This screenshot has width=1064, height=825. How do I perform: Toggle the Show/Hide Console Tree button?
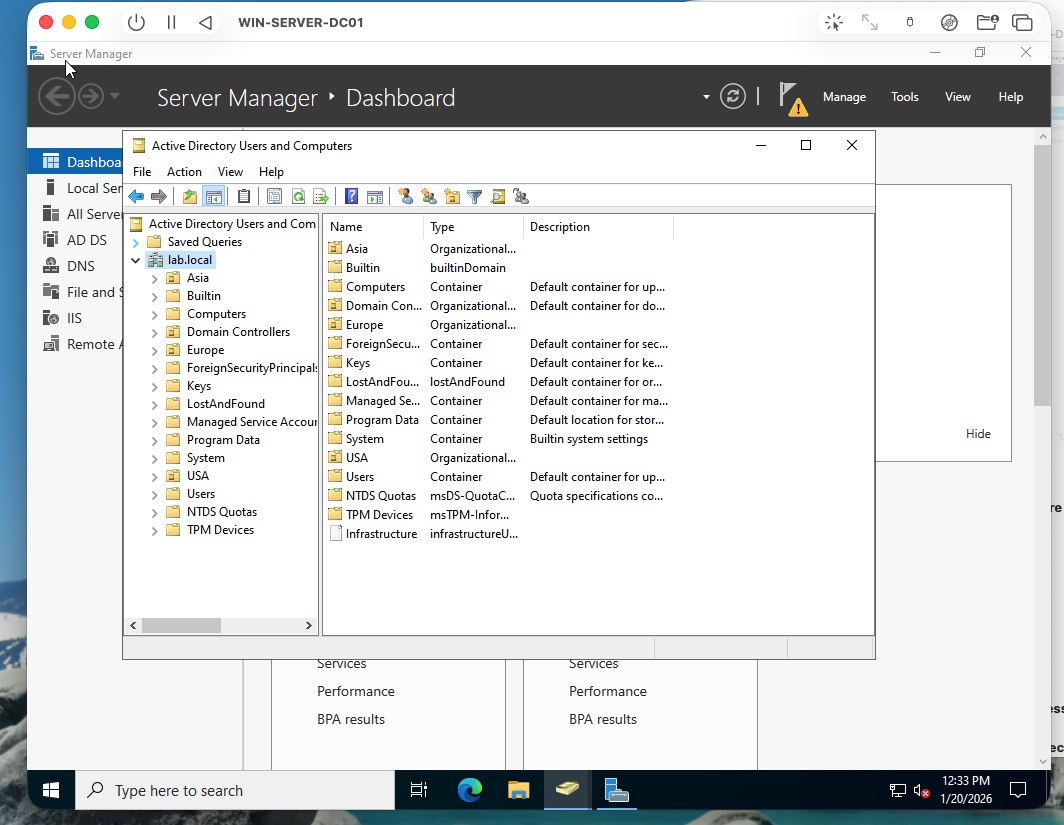212,197
